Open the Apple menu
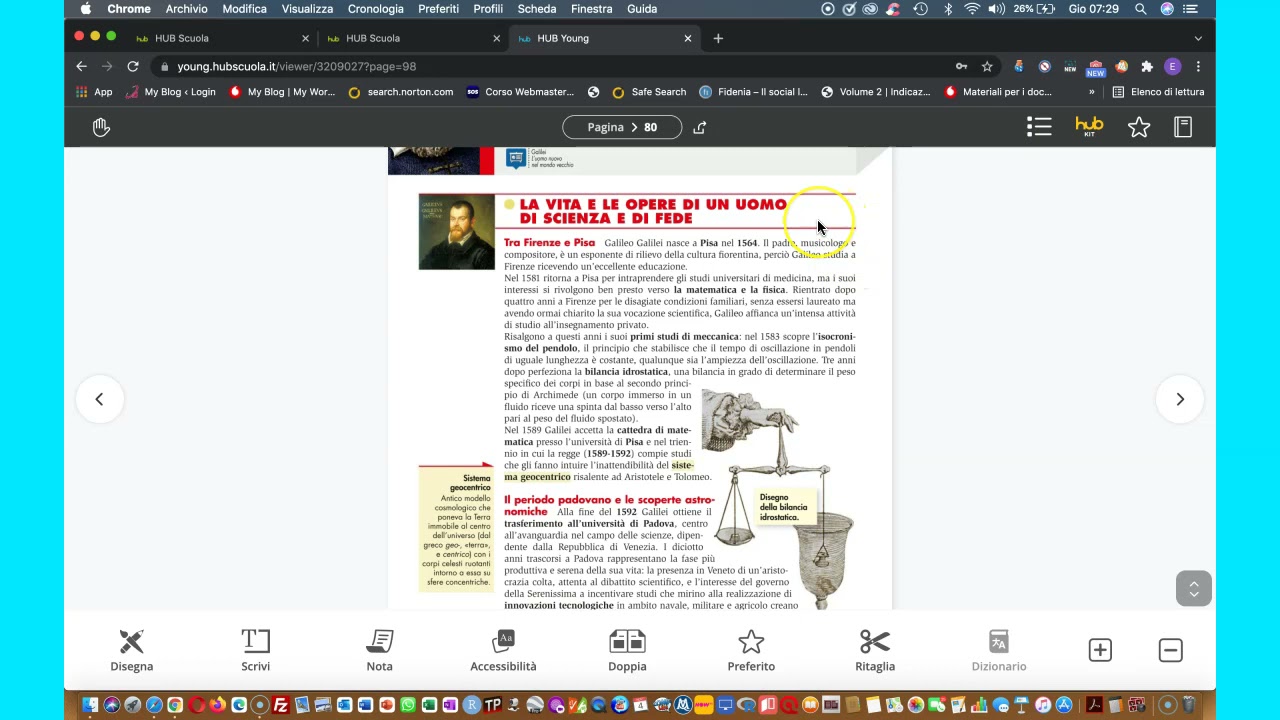This screenshot has width=1280, height=720. pyautogui.click(x=85, y=9)
